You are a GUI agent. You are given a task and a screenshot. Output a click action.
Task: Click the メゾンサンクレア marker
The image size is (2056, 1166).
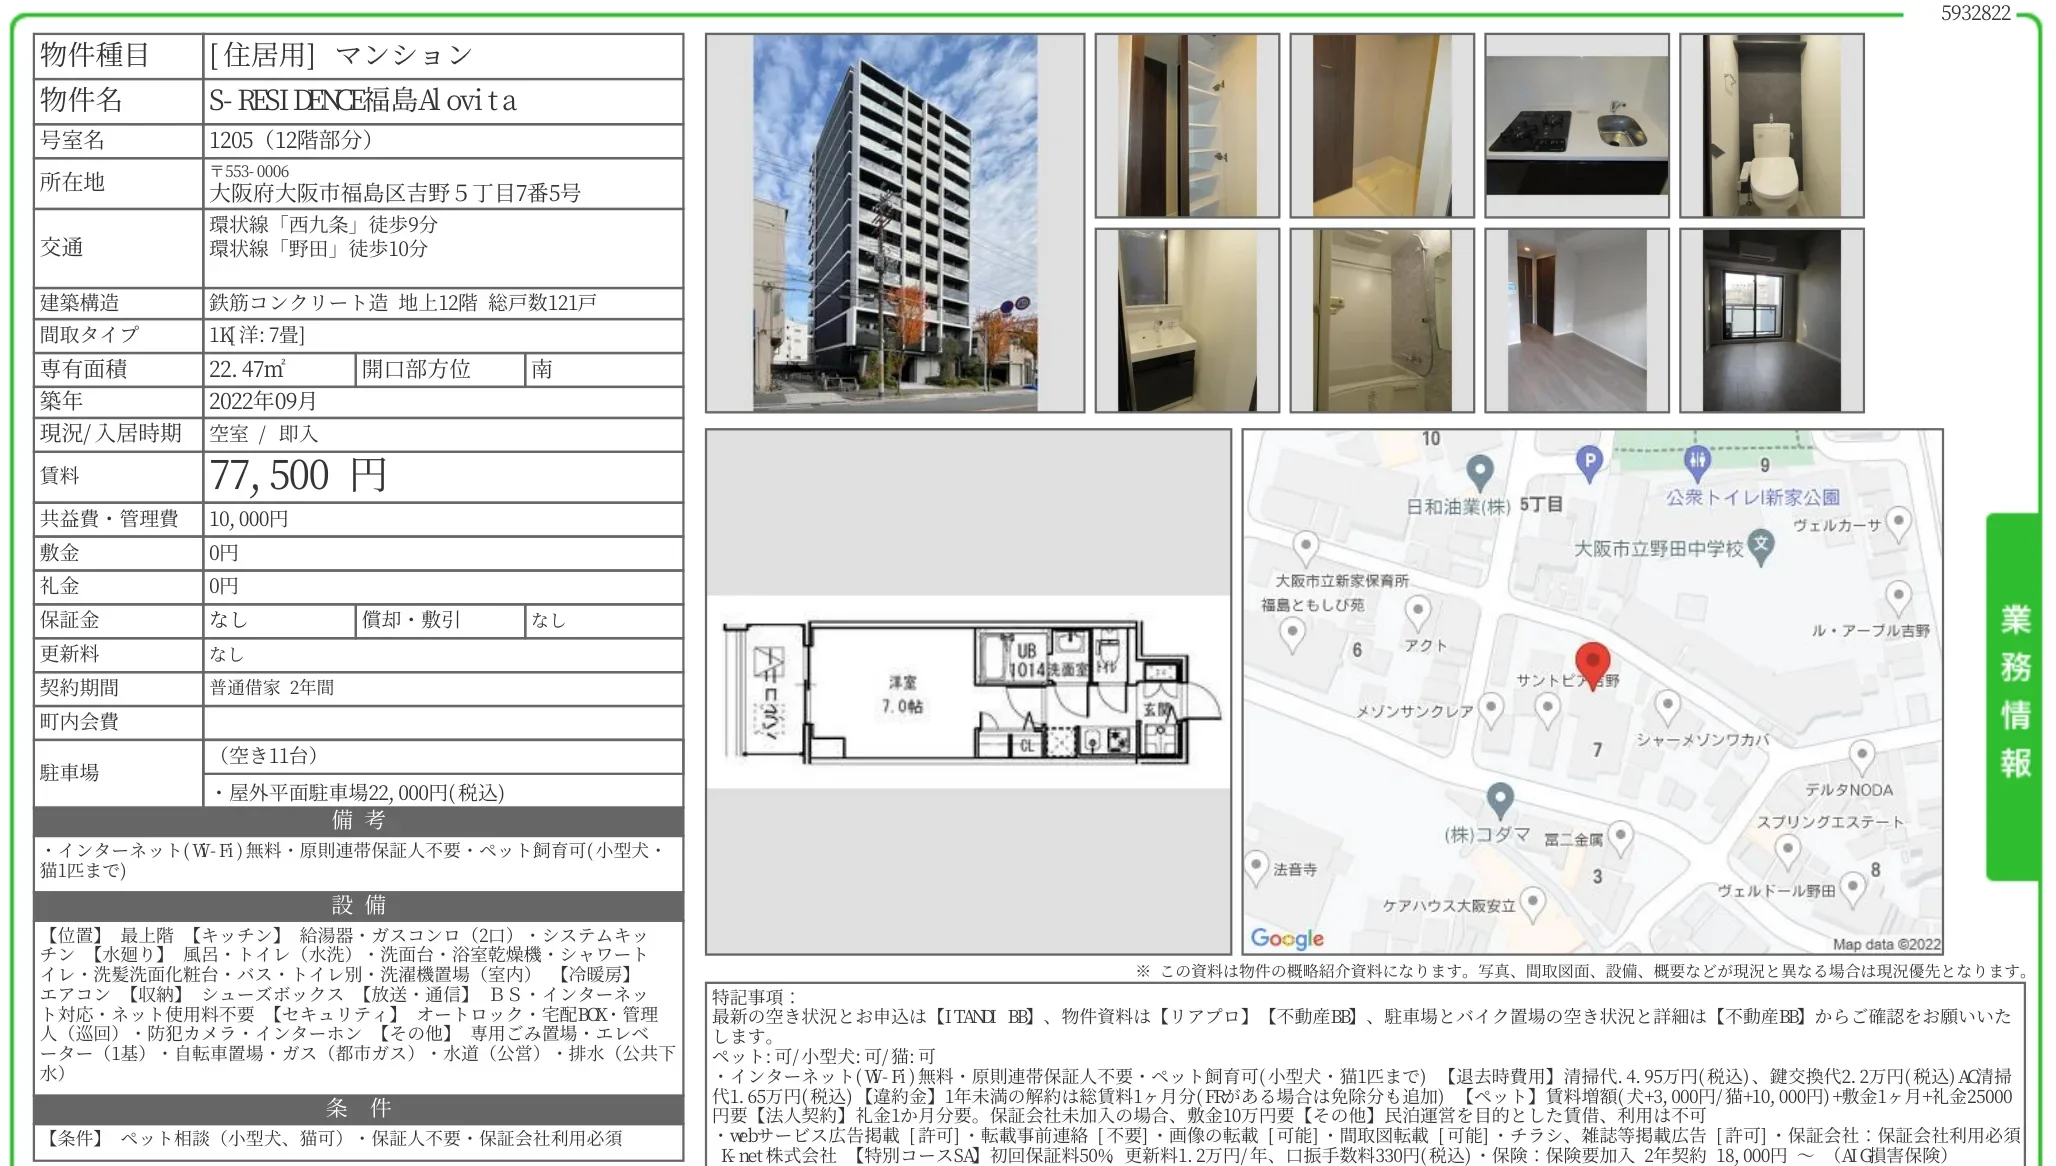coord(1493,706)
